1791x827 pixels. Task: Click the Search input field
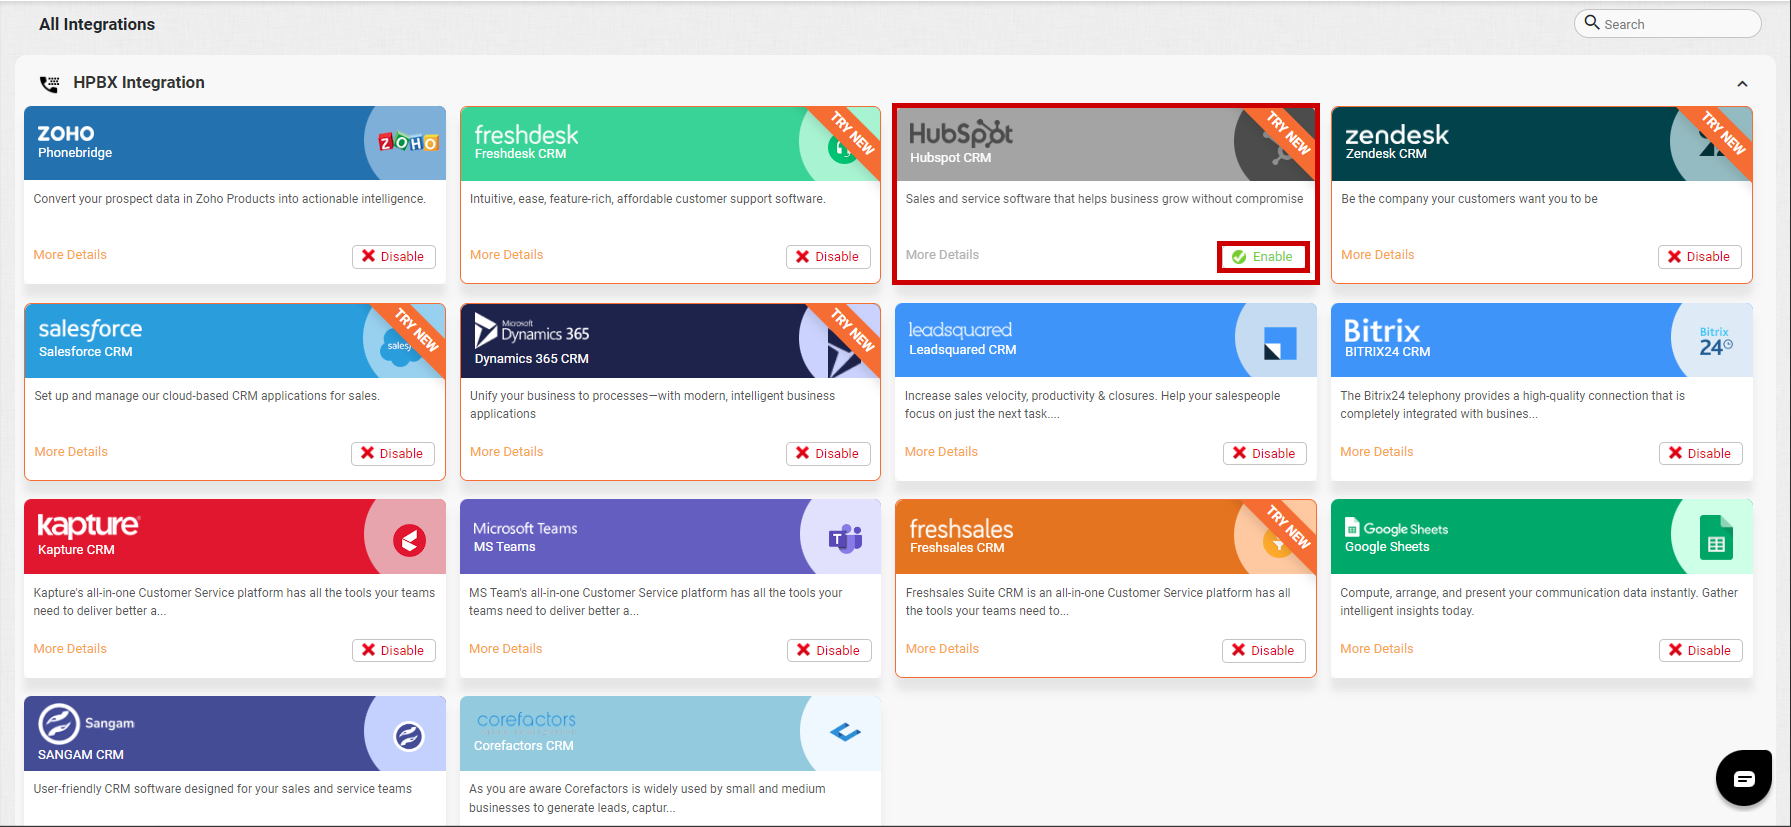[1668, 24]
